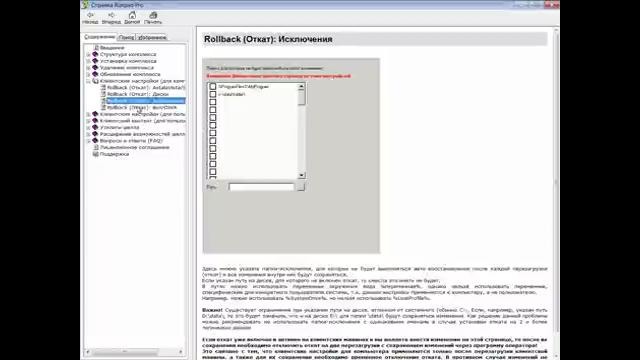Open the home page with Домой
Image resolution: width=640 pixels, height=360 pixels.
[132, 18]
